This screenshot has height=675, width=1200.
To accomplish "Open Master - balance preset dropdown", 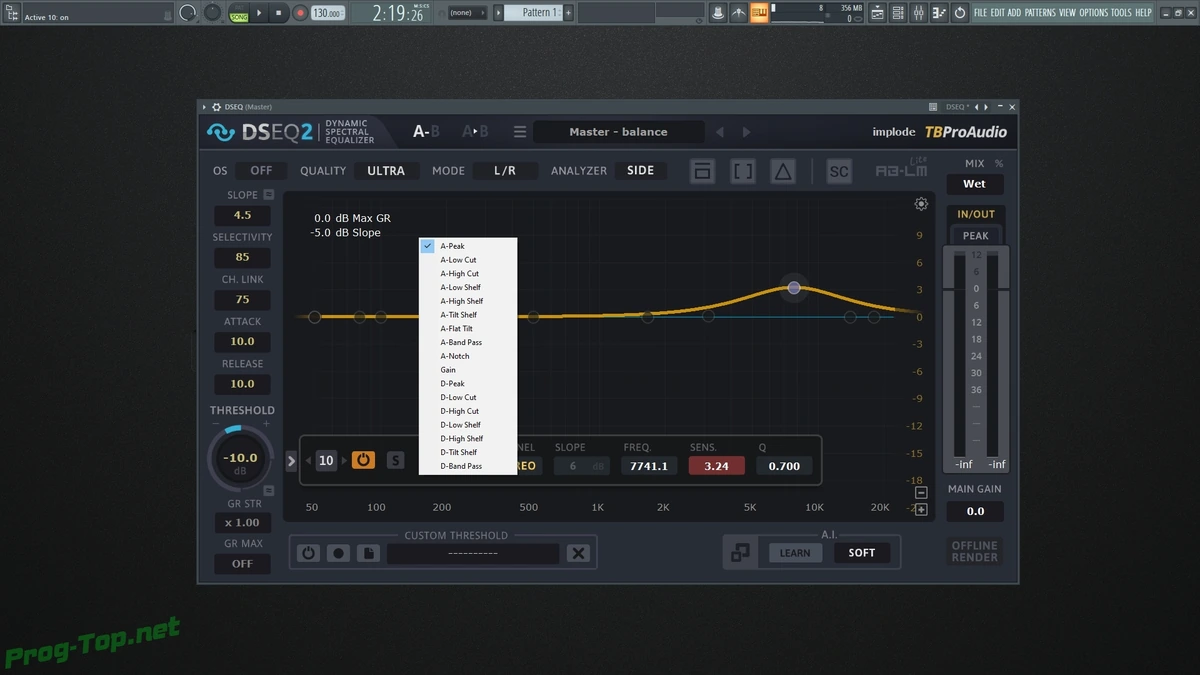I will pyautogui.click(x=618, y=132).
